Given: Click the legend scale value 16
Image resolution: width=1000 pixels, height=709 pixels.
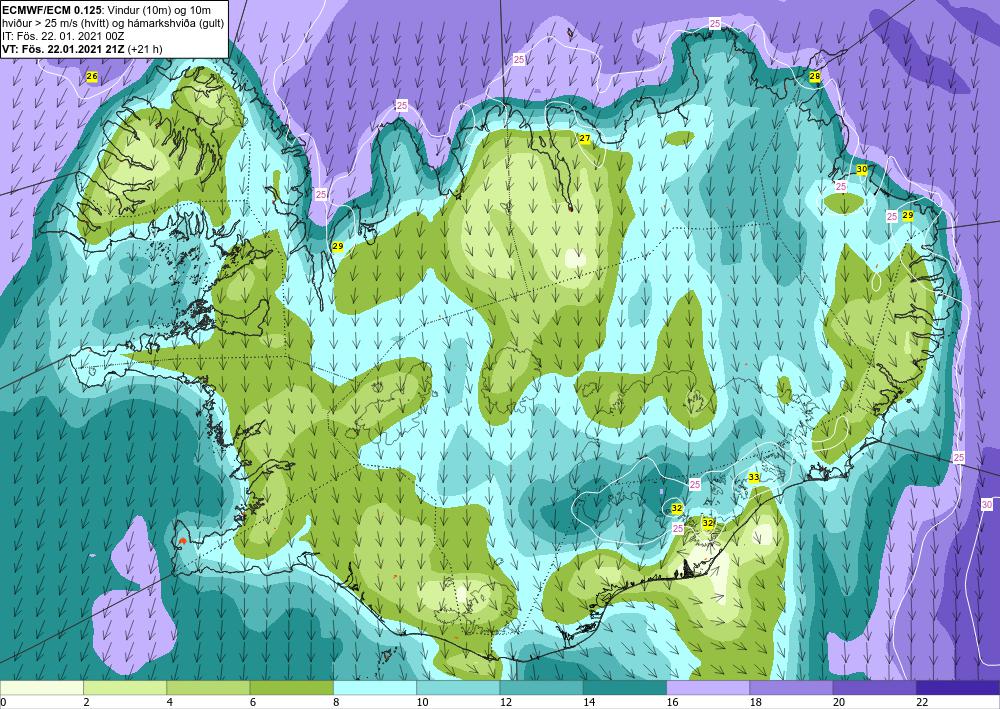Looking at the screenshot, I should [x=672, y=702].
